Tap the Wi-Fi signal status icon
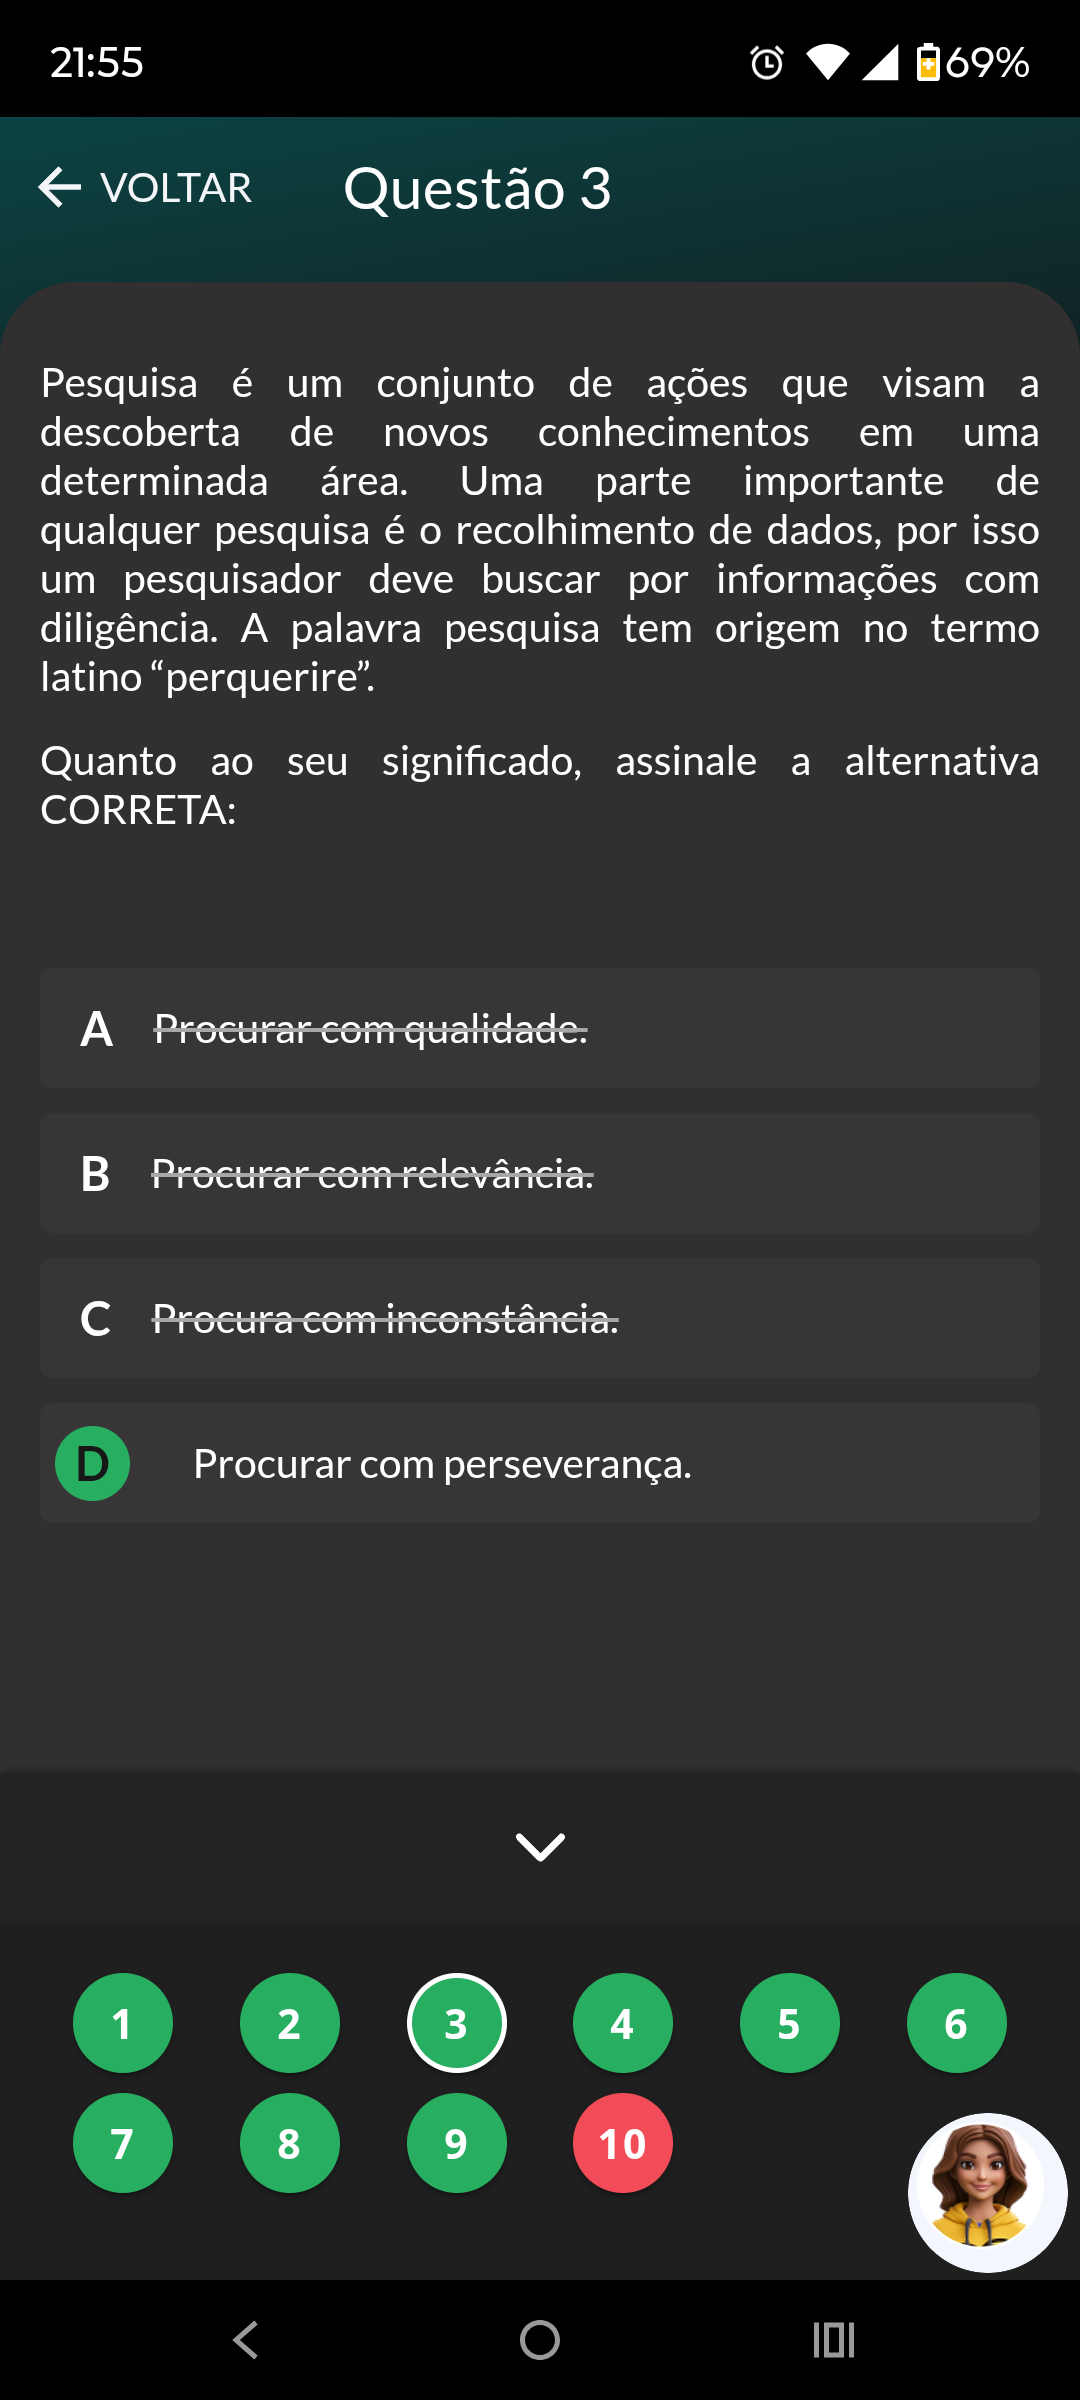Image resolution: width=1080 pixels, height=2400 pixels. [827, 63]
